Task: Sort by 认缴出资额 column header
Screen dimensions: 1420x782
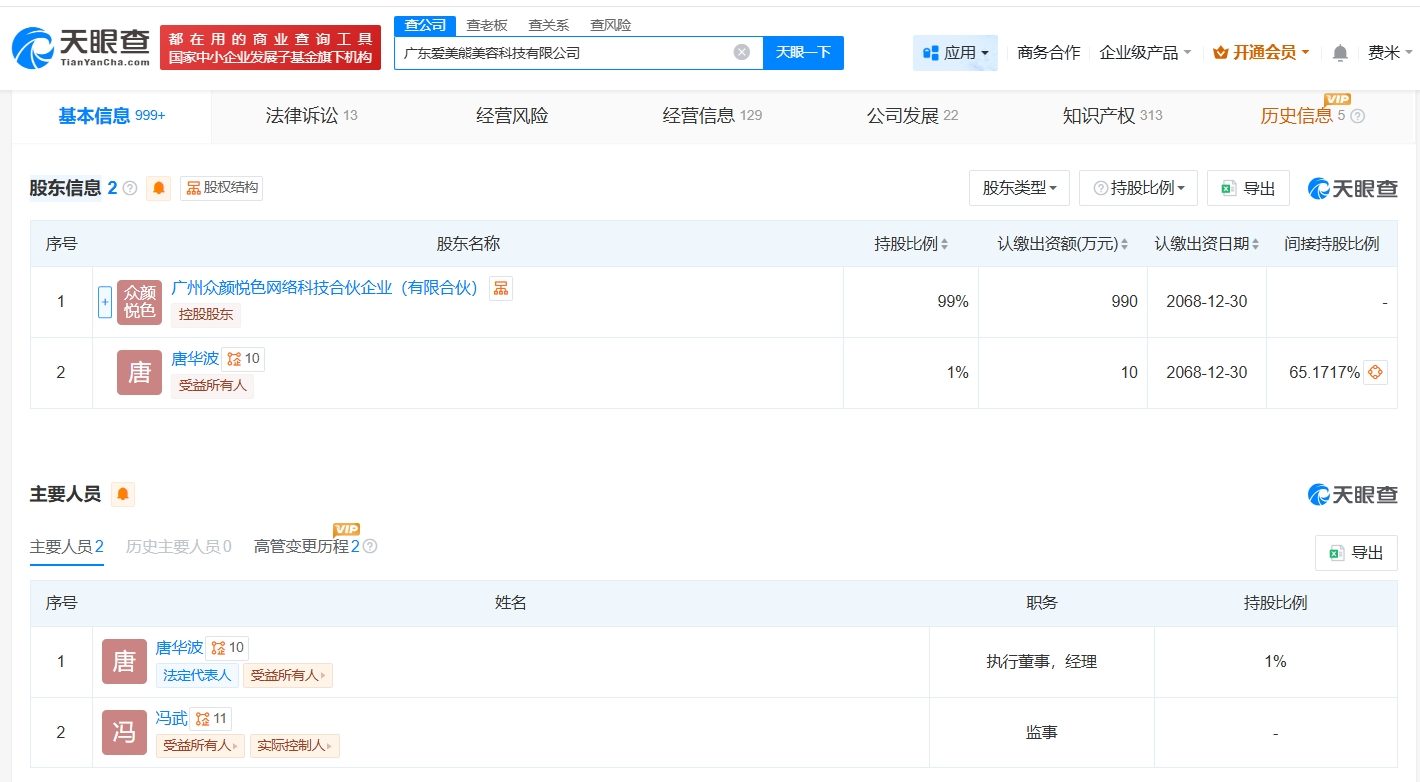Action: pos(1062,244)
